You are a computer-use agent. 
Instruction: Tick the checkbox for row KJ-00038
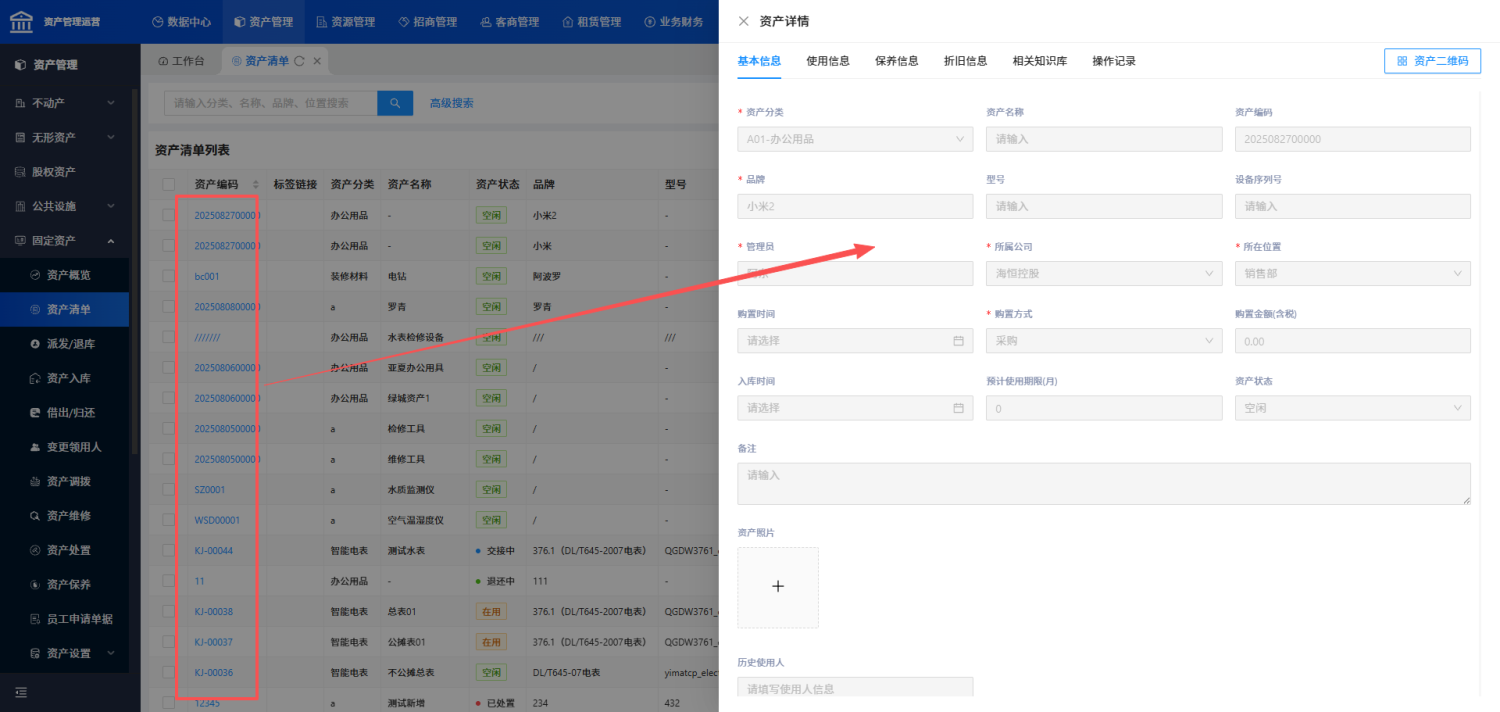coord(168,612)
